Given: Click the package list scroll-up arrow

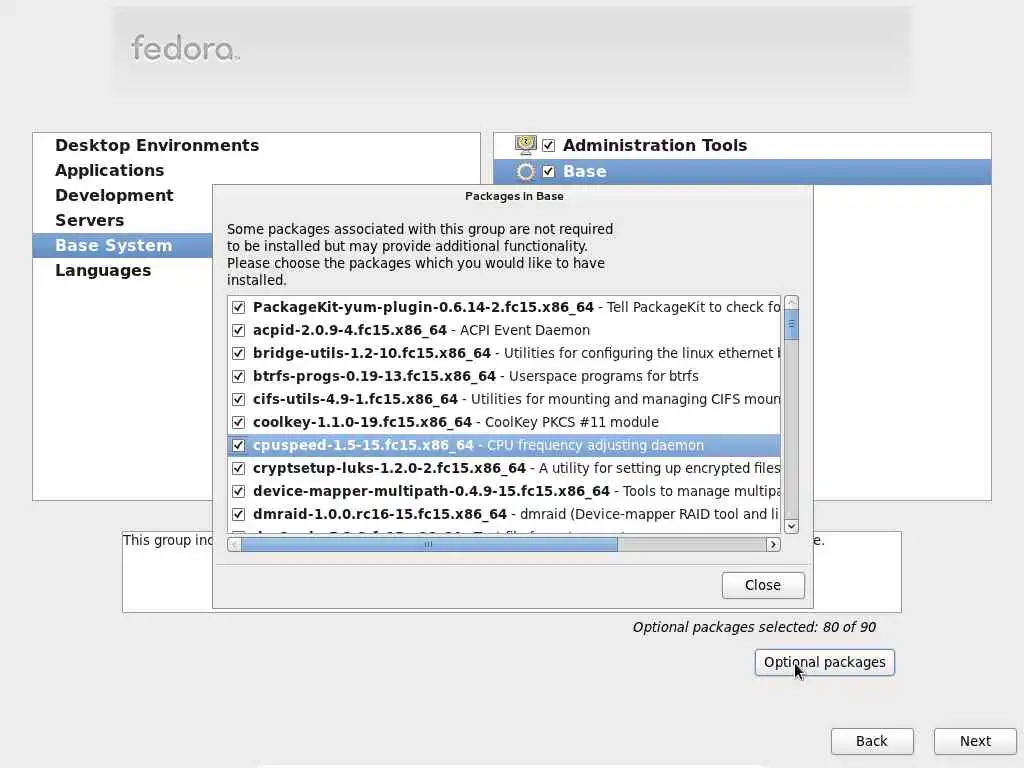Looking at the screenshot, I should pyautogui.click(x=792, y=302).
